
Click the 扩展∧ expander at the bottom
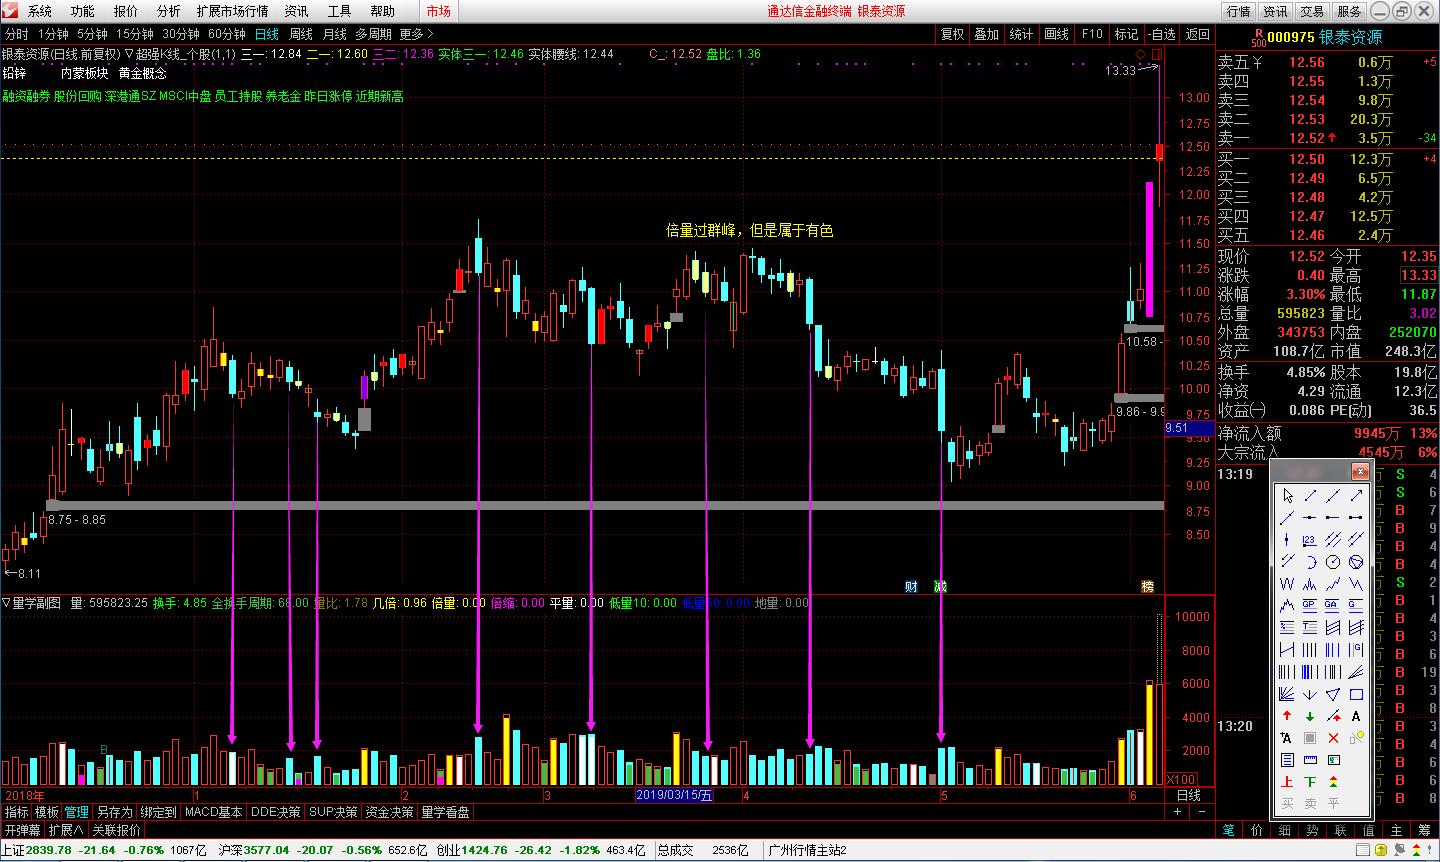66,830
